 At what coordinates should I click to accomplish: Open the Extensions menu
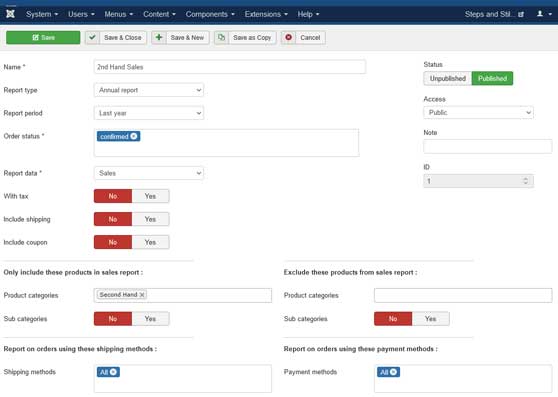pyautogui.click(x=266, y=14)
